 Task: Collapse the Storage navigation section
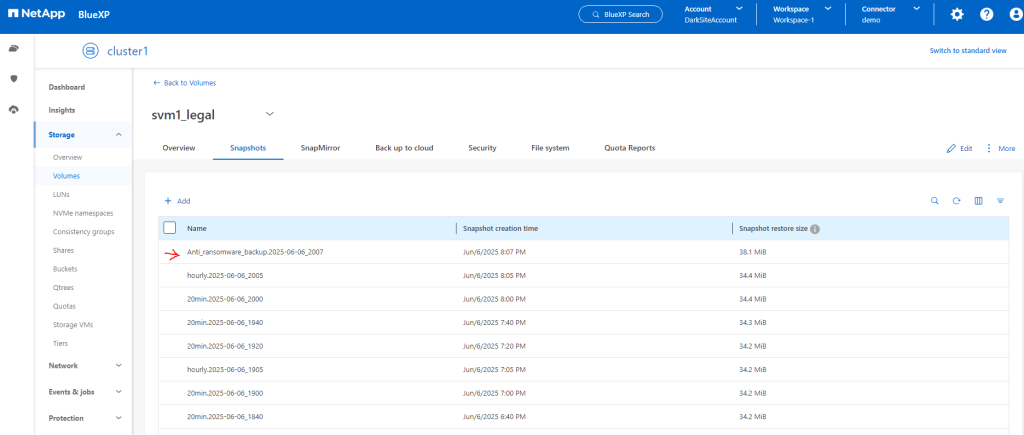tap(119, 134)
